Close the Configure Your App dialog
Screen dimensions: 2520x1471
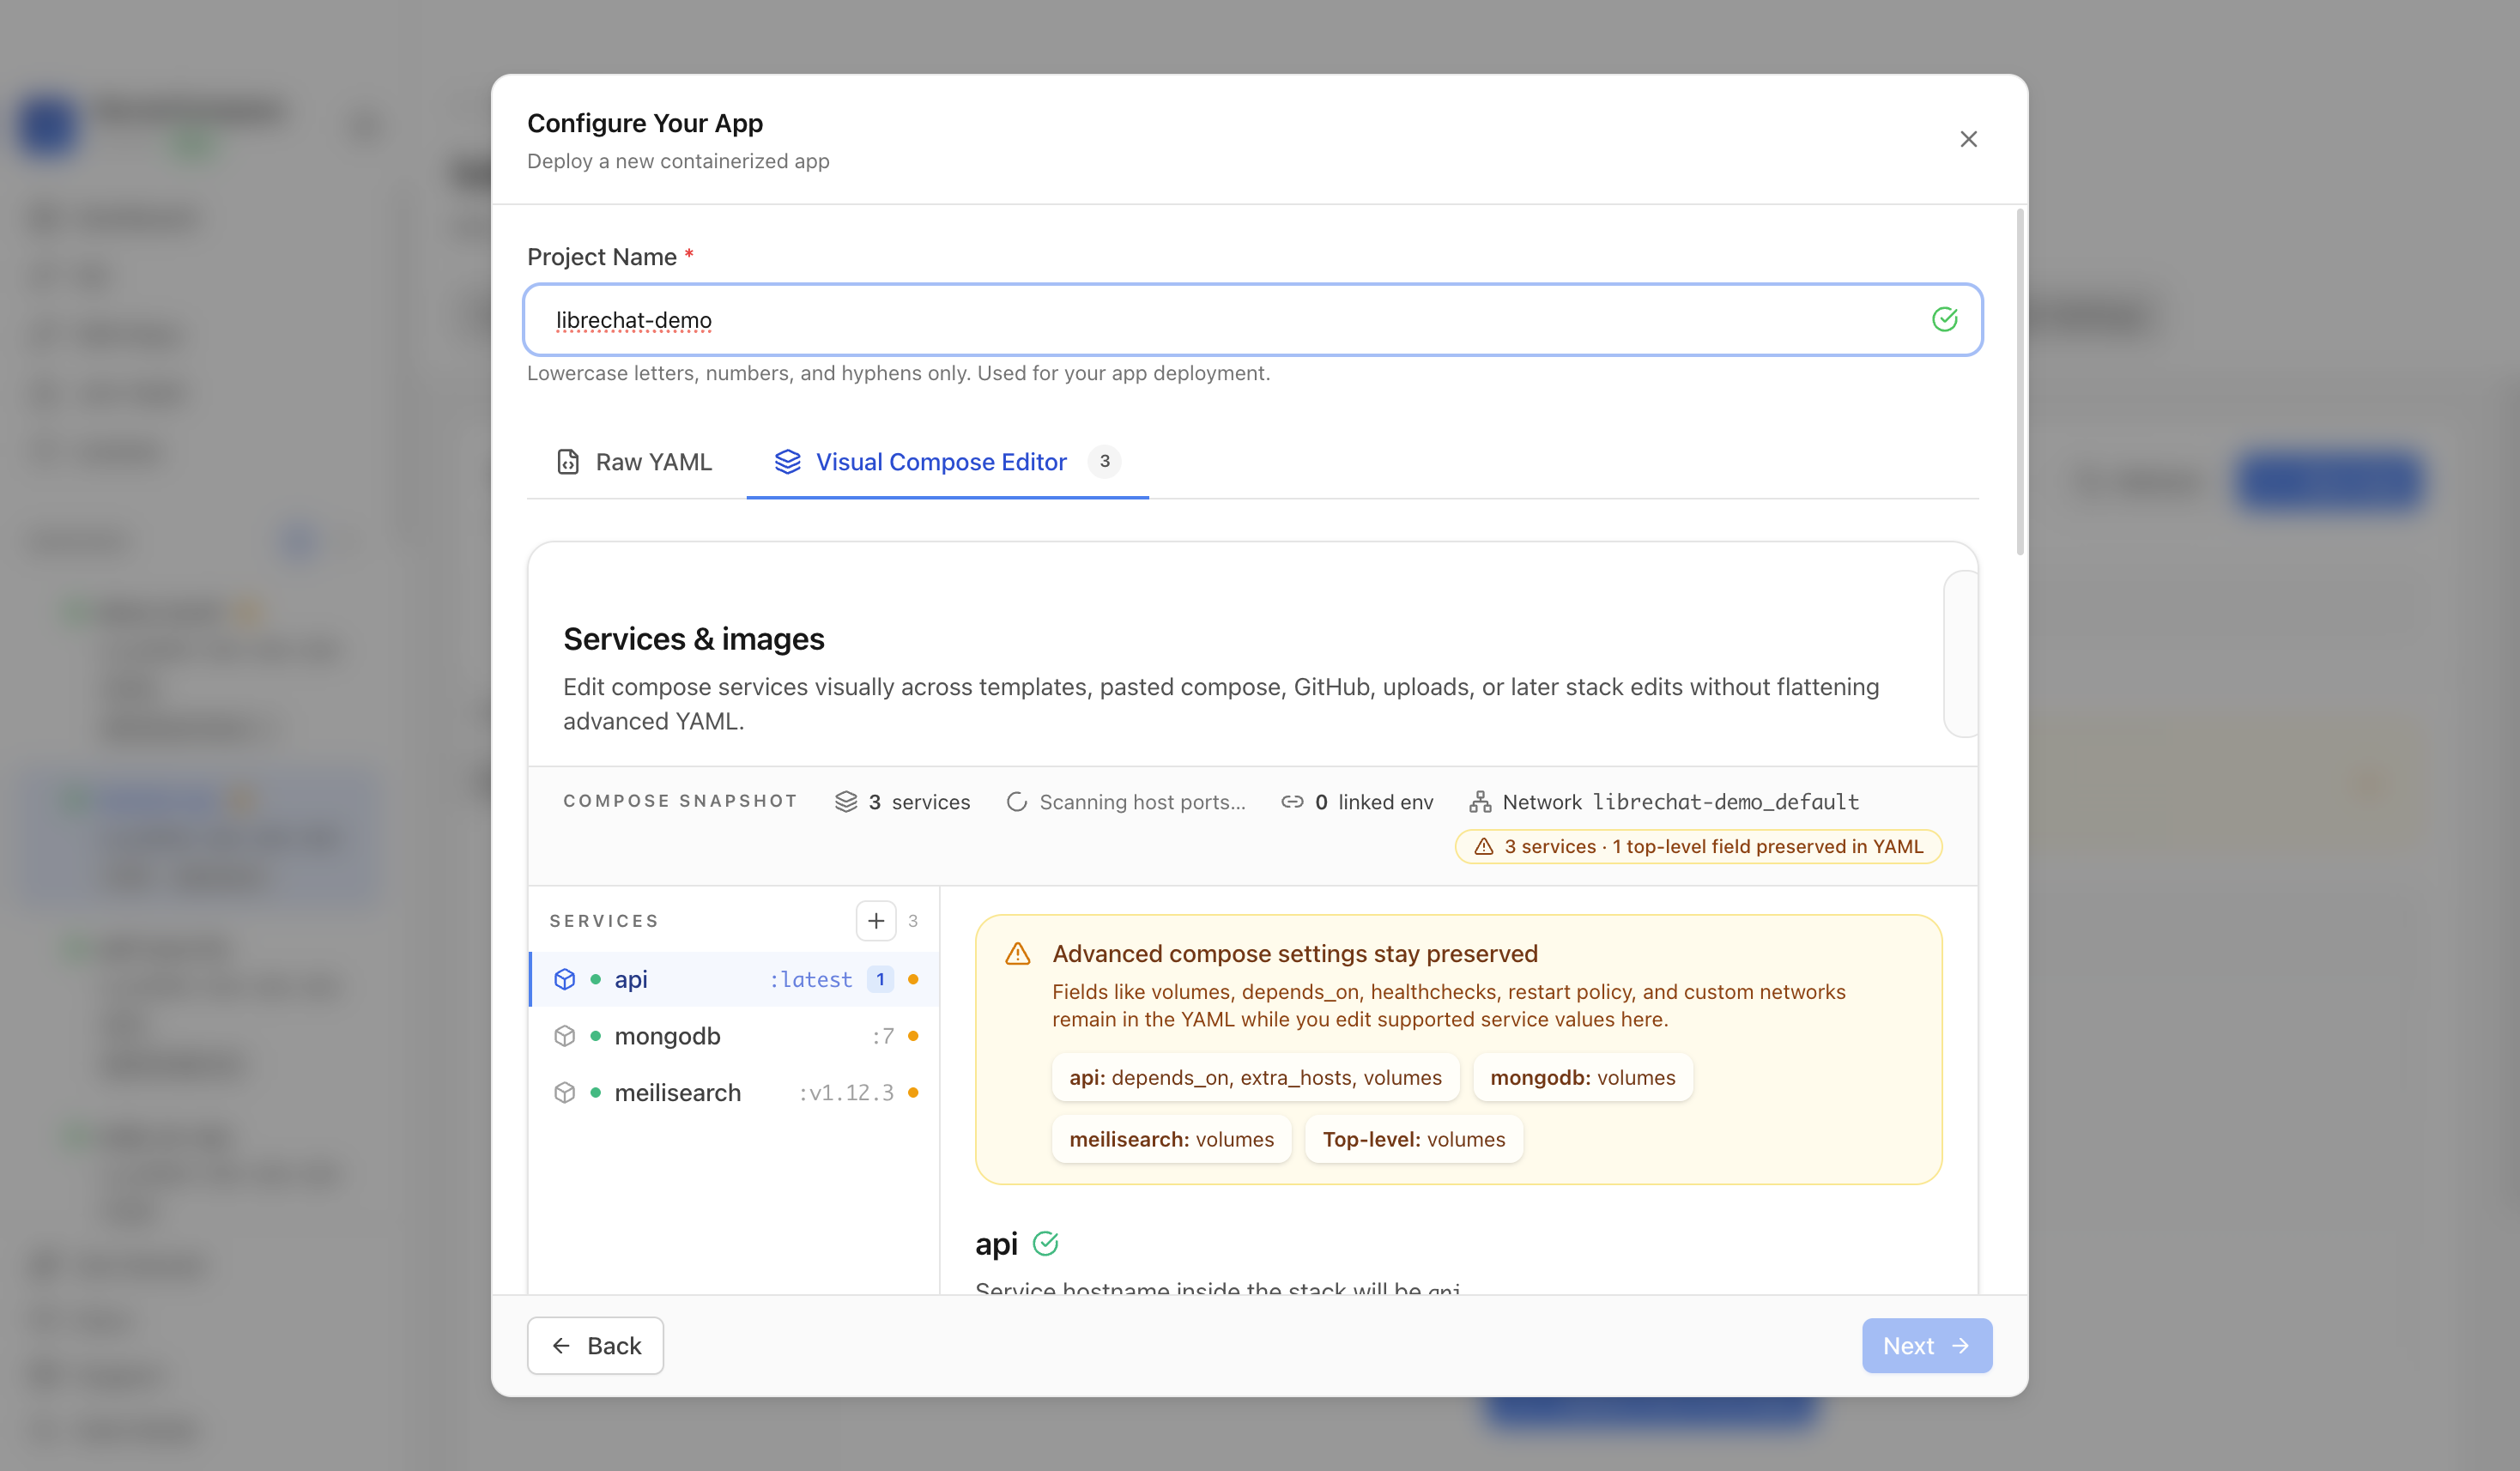point(1967,139)
